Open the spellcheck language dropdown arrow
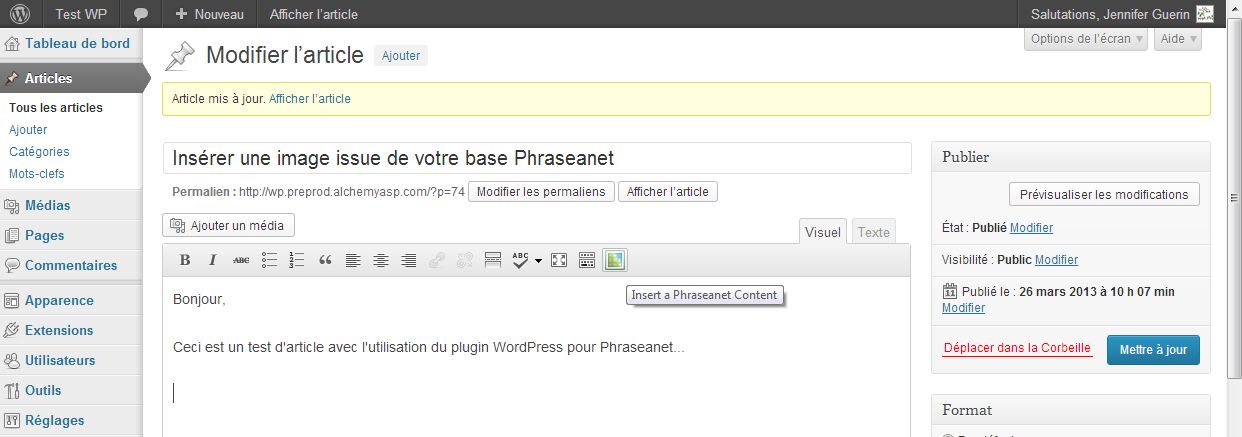1242x437 pixels. (539, 260)
